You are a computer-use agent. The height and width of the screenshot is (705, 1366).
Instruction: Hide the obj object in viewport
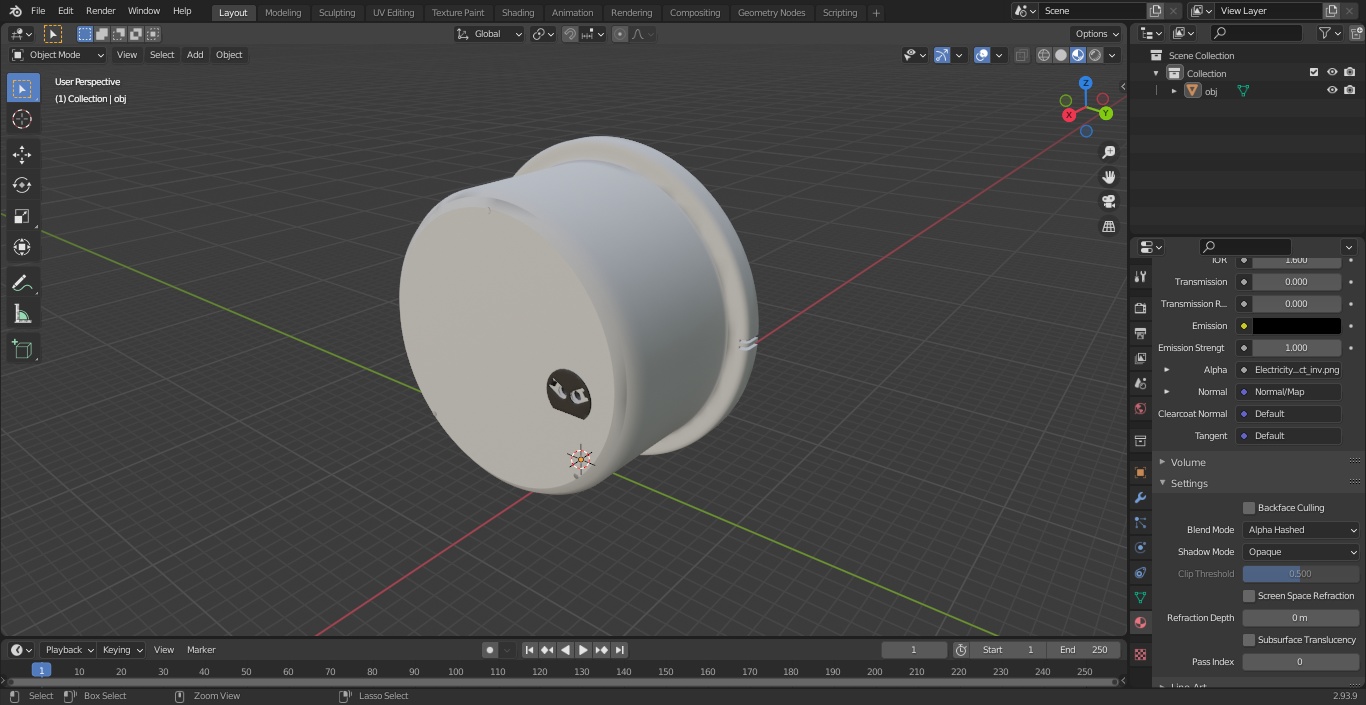(1332, 91)
